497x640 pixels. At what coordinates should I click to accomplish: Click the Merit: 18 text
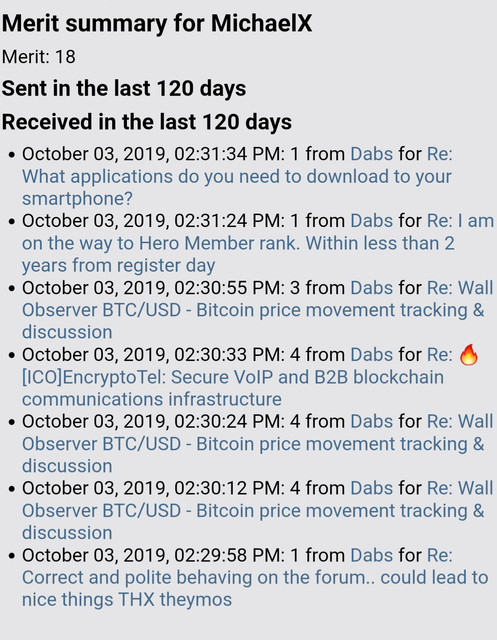coord(39,57)
